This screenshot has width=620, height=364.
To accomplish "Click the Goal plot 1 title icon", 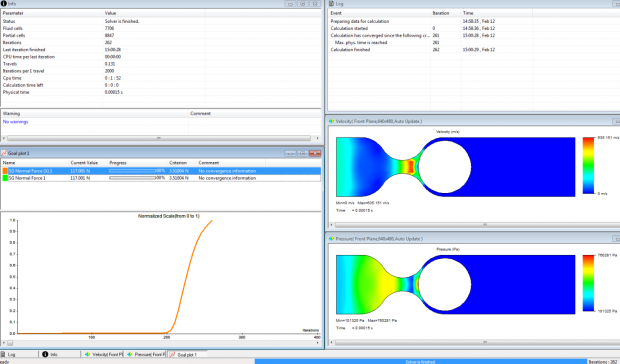I will point(4,153).
